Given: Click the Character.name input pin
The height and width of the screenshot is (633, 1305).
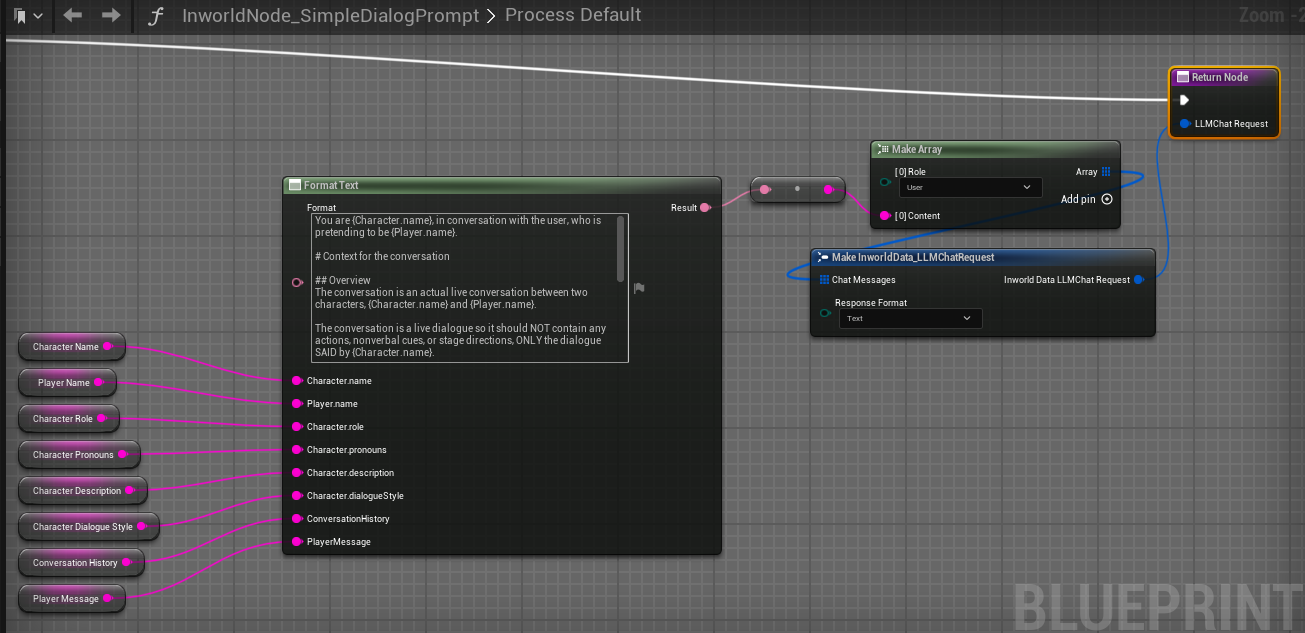Looking at the screenshot, I should pyautogui.click(x=297, y=381).
